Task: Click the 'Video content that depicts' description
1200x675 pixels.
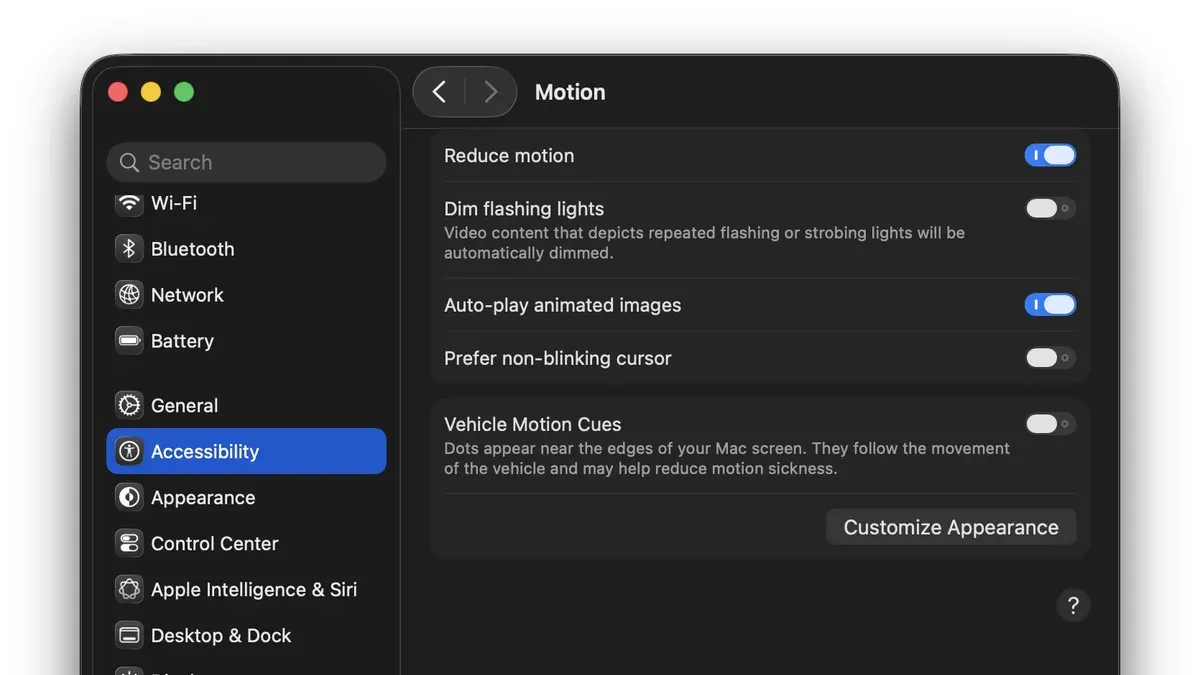Action: (x=704, y=243)
